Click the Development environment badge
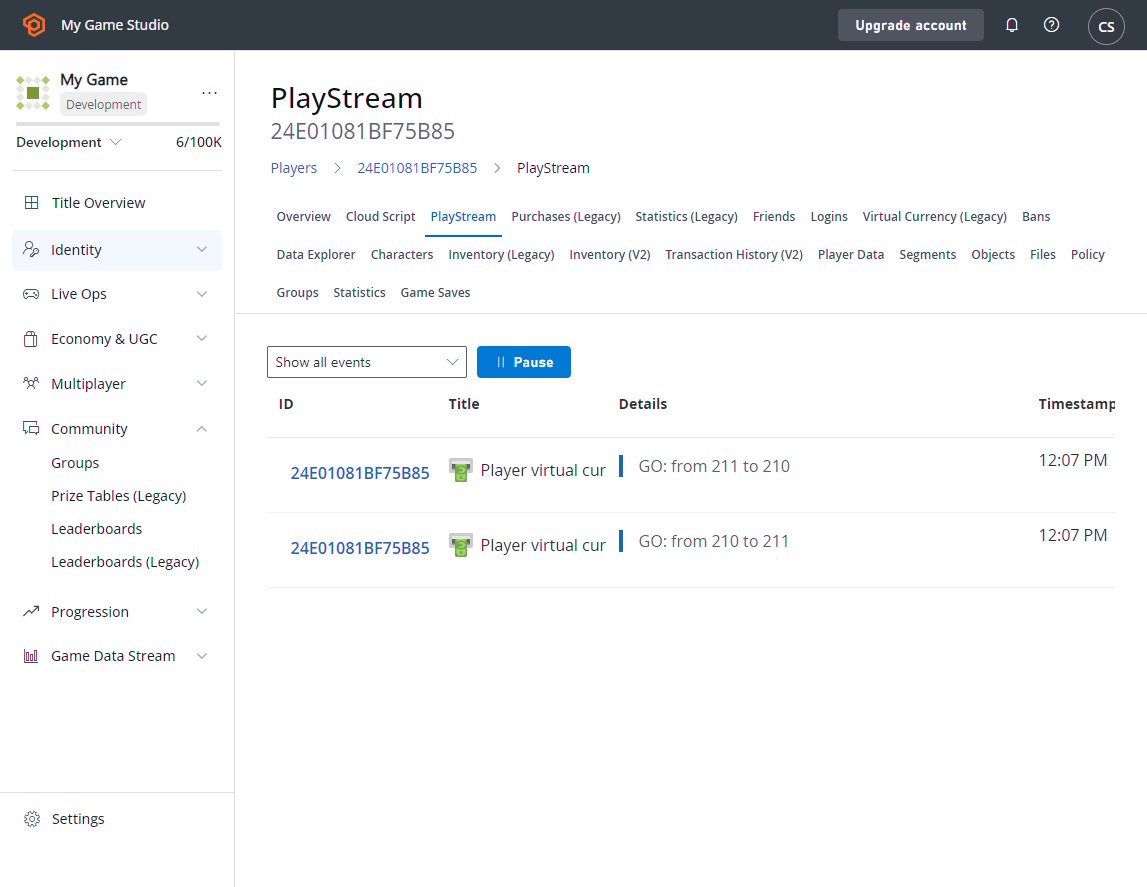This screenshot has height=887, width=1147. tap(103, 104)
